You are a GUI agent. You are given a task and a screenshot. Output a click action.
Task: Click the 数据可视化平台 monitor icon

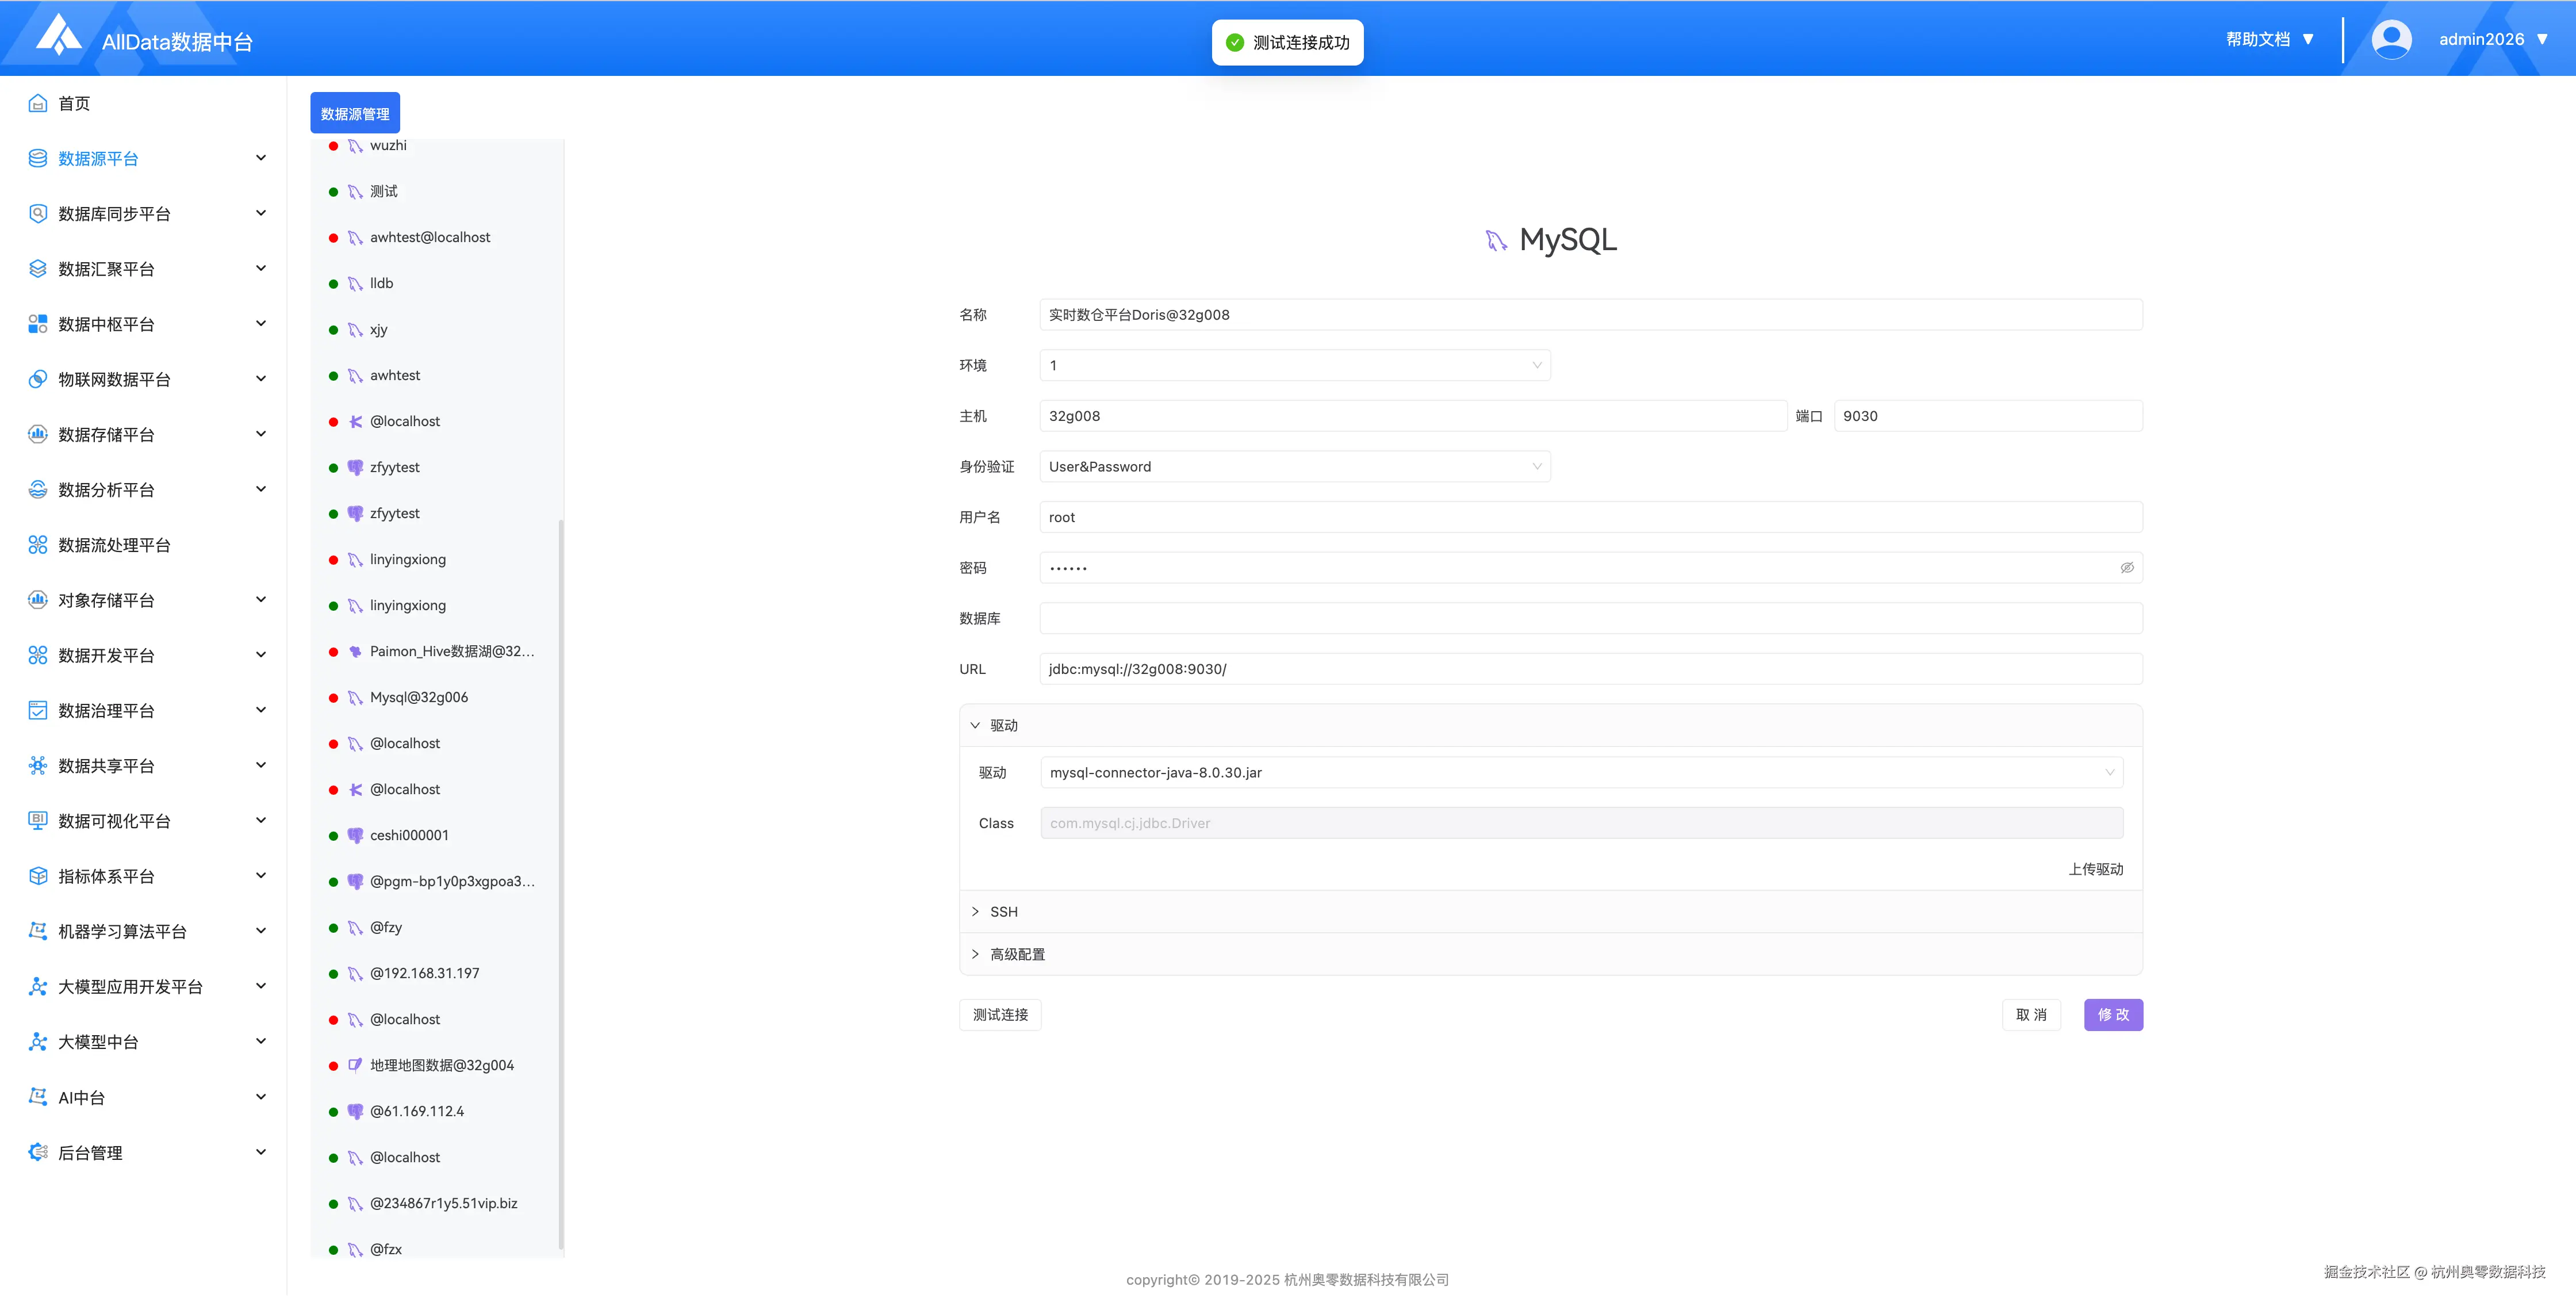coord(38,820)
